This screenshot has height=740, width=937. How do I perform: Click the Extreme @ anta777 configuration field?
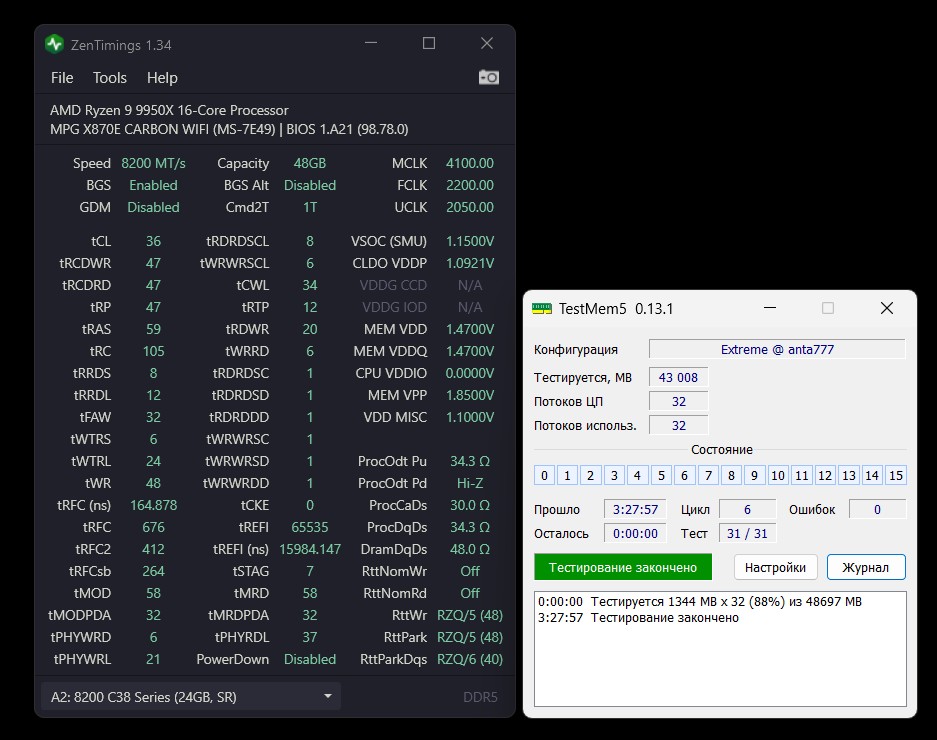point(776,349)
